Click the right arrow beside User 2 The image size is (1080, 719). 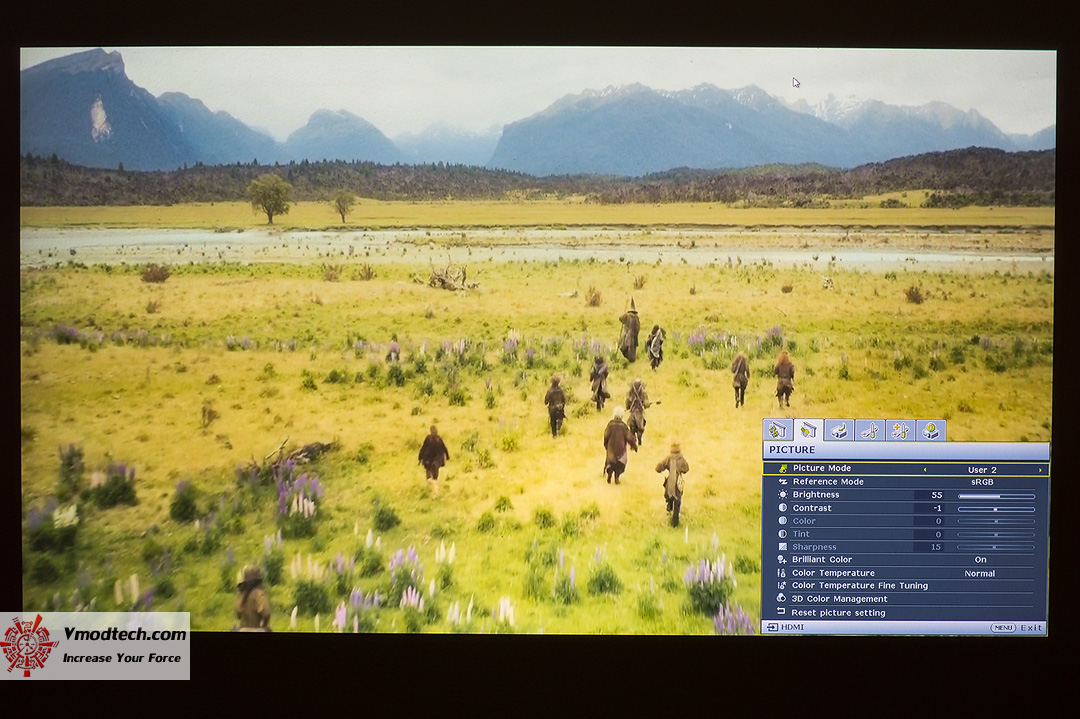pos(1039,470)
